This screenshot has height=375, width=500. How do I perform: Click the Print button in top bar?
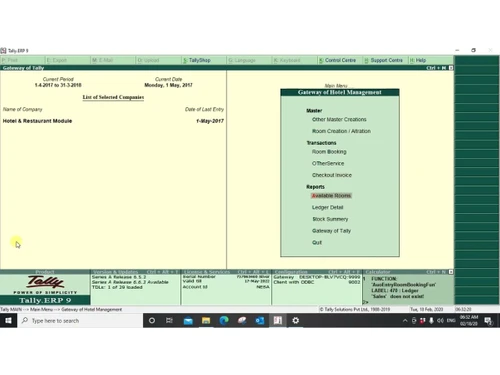22,60
